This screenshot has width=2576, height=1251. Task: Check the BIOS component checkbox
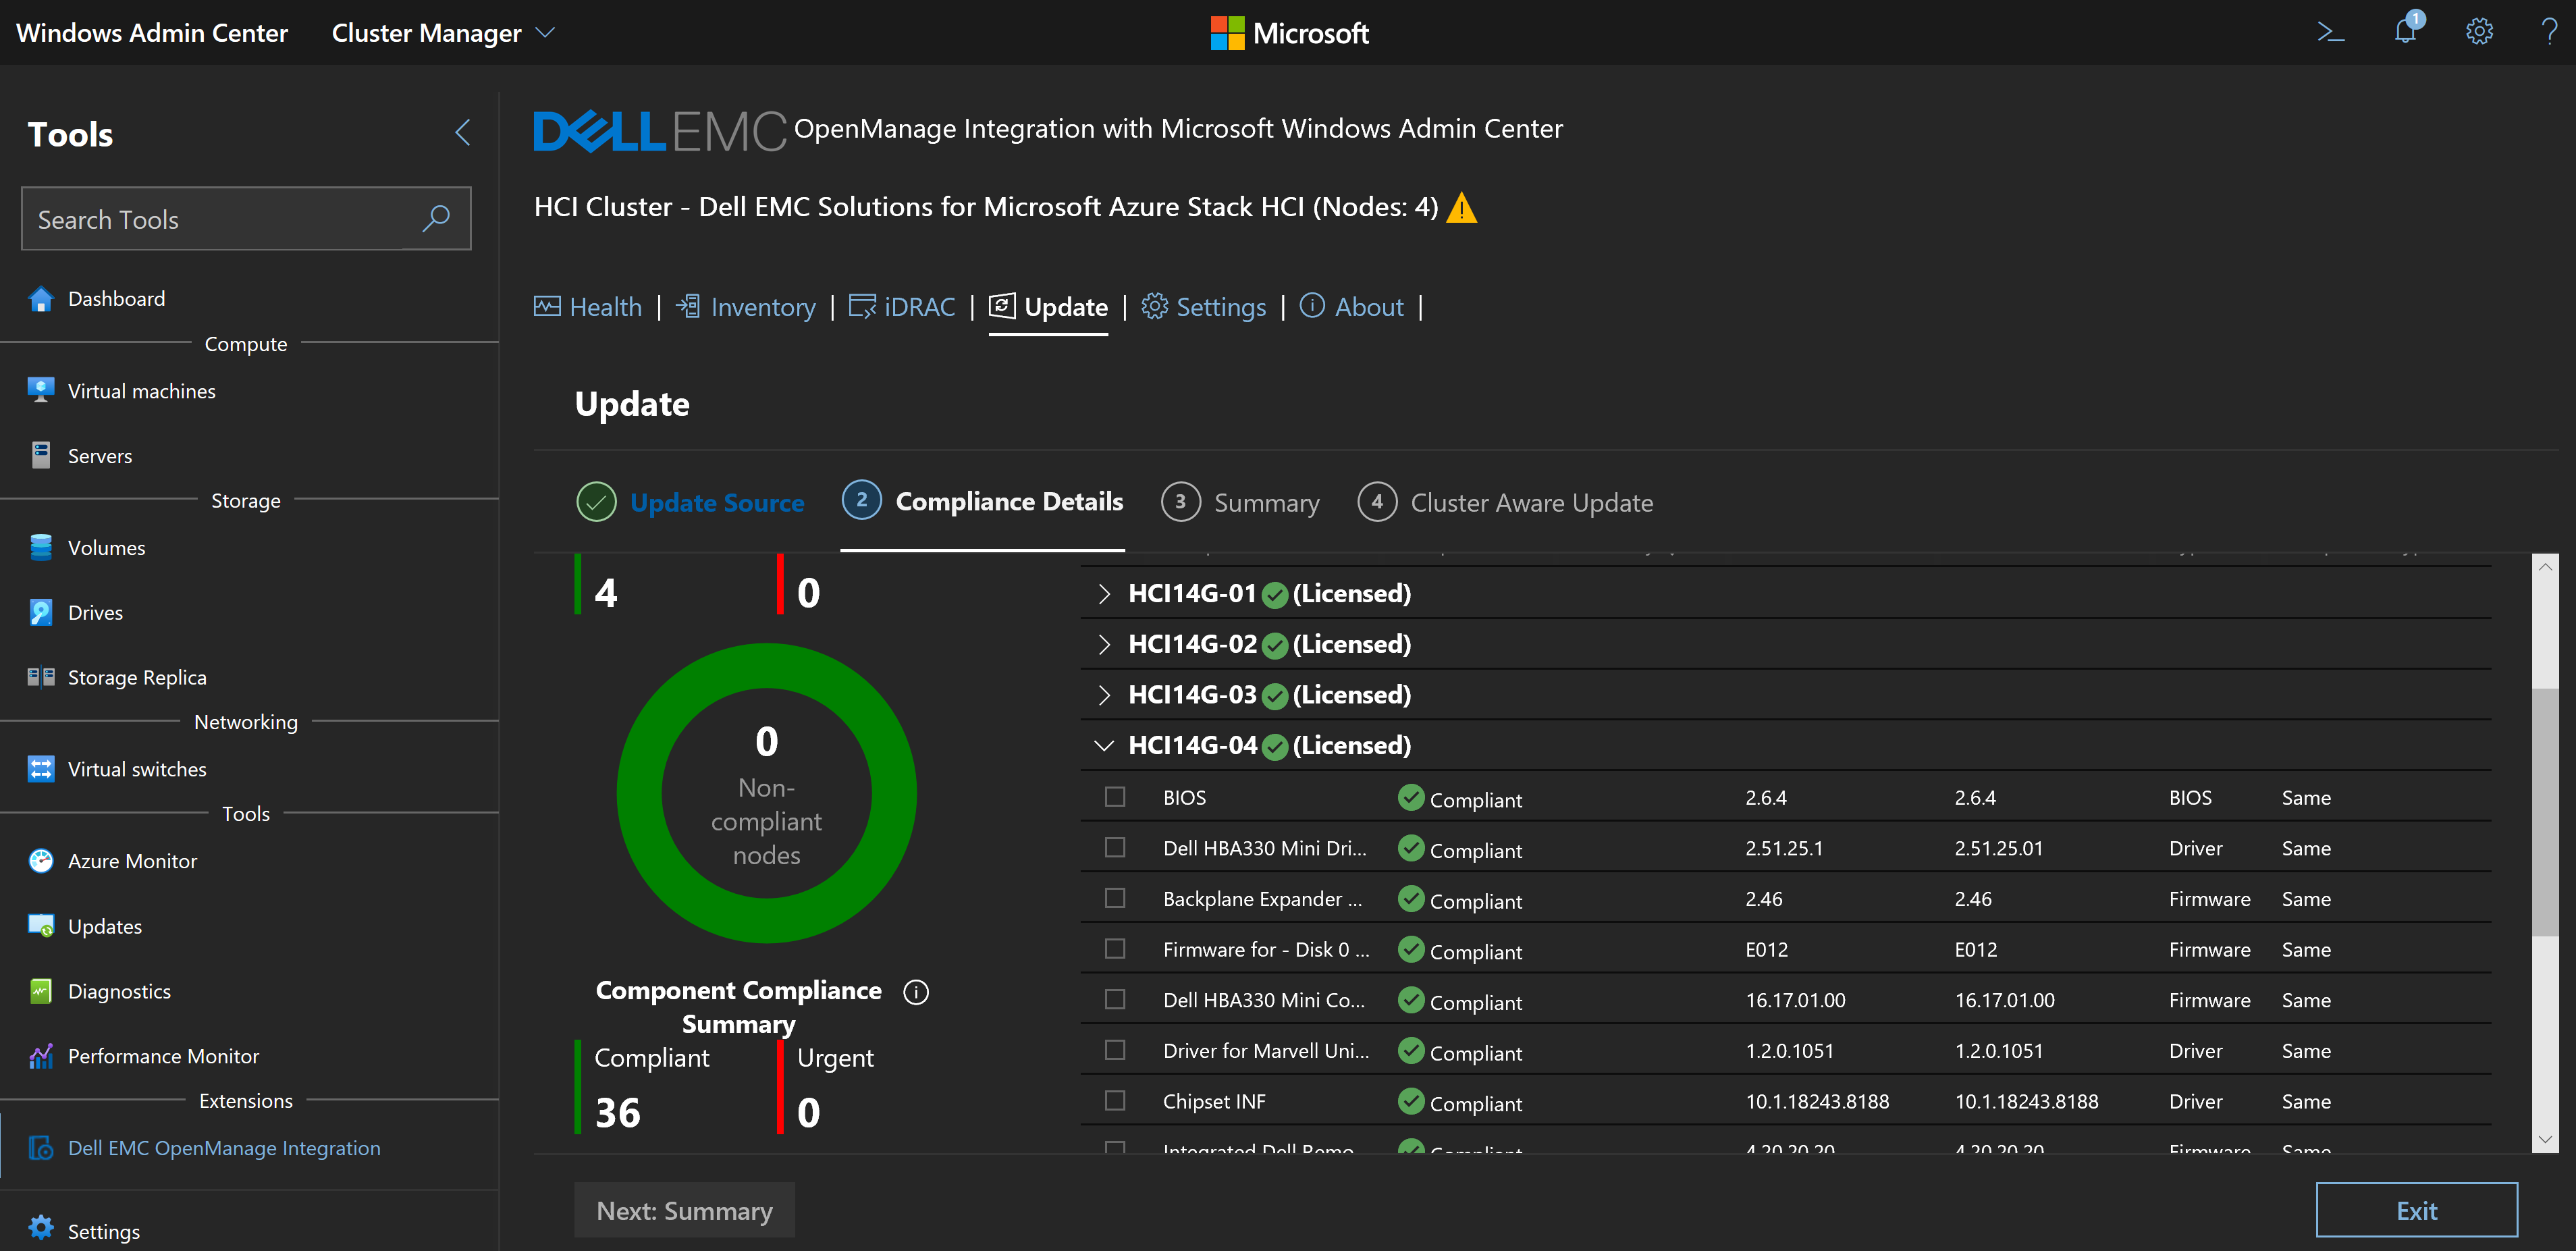1115,797
